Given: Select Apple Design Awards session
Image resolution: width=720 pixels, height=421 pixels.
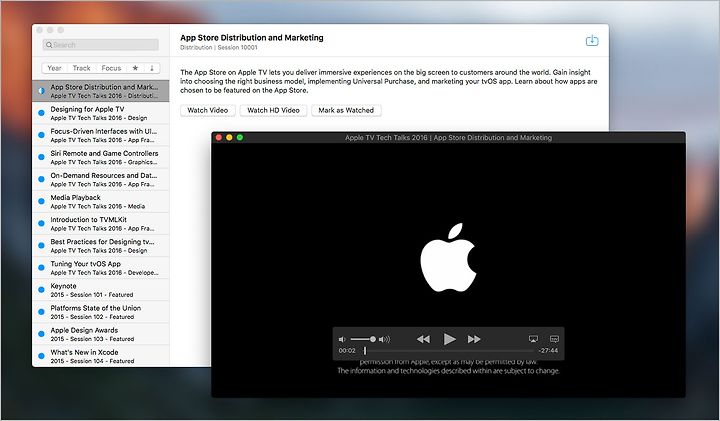Looking at the screenshot, I should tap(101, 334).
